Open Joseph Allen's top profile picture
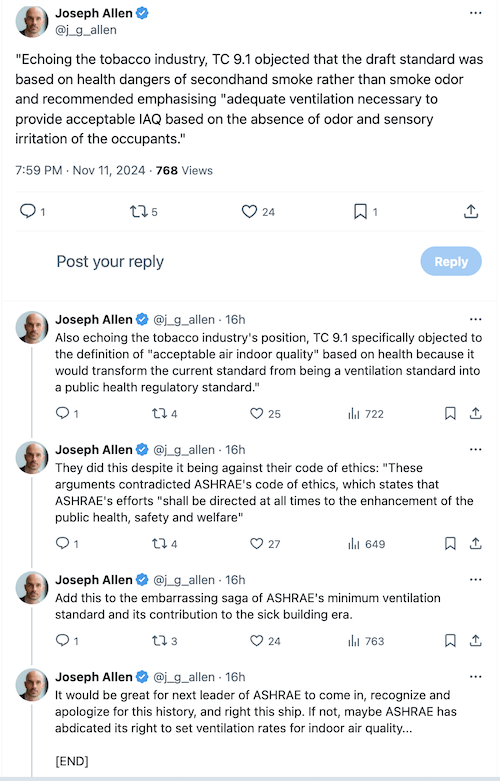Screen dimensions: 500x781 [x=32, y=21]
